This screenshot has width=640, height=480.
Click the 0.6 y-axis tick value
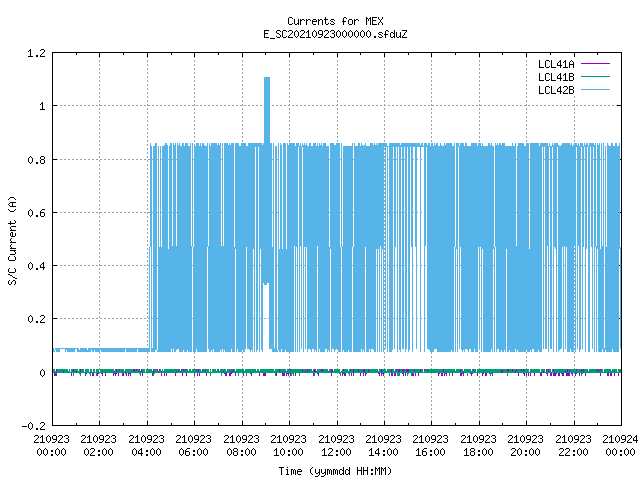click(x=36, y=213)
